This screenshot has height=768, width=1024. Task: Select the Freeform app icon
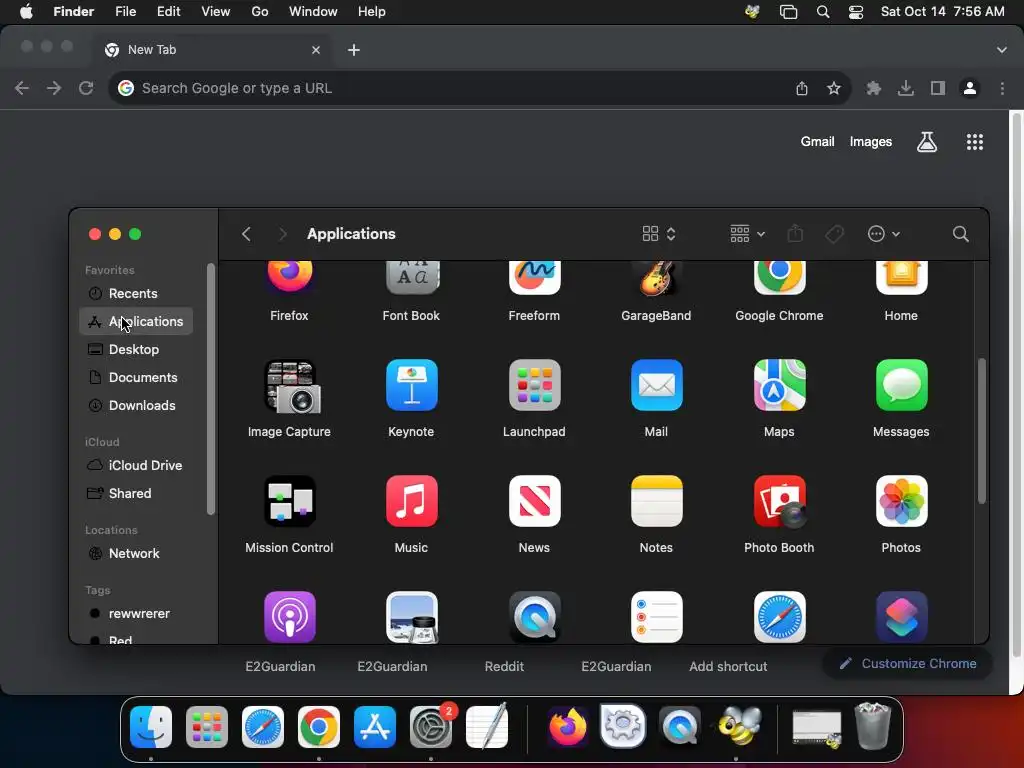tap(534, 278)
